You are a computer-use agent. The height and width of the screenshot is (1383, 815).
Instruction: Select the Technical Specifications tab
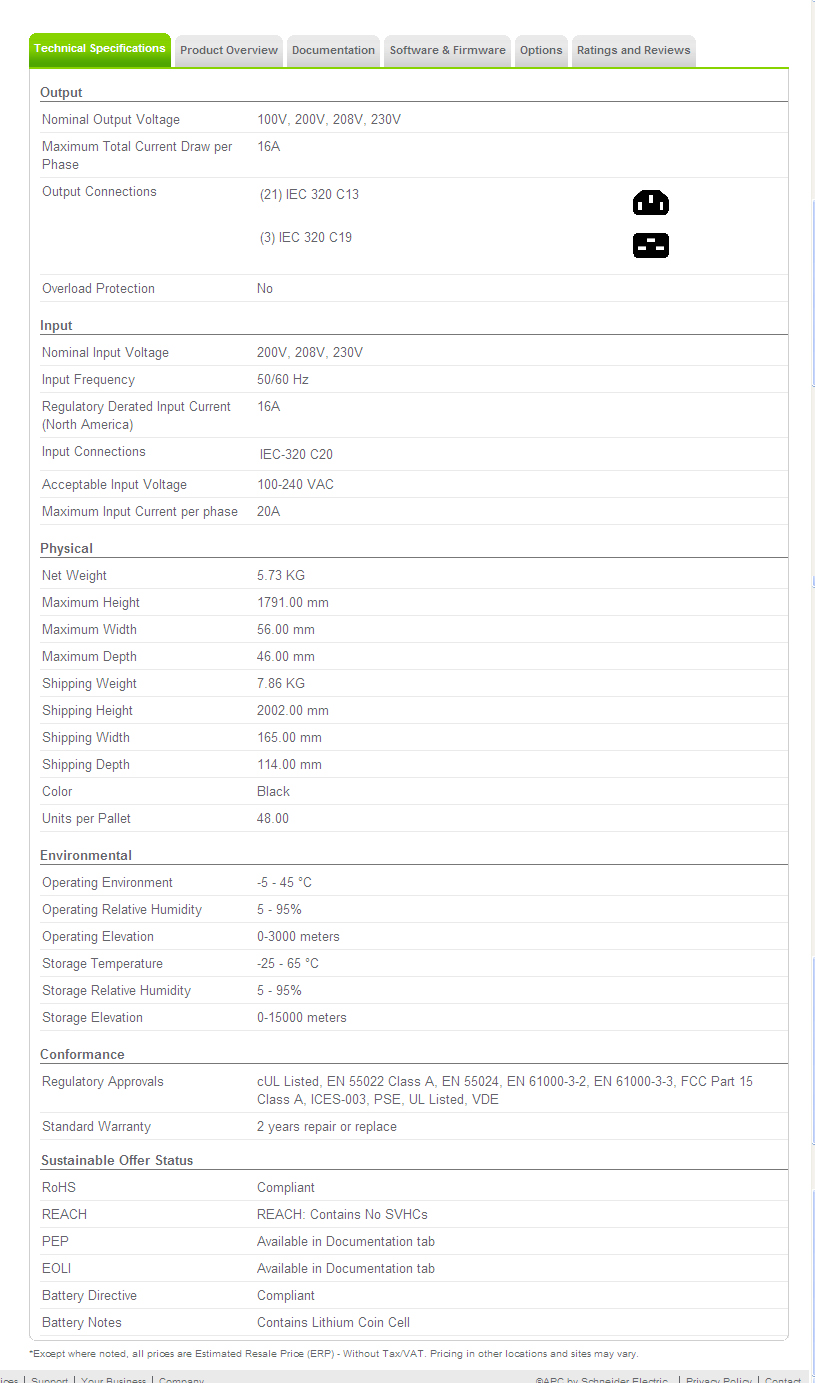tap(100, 49)
